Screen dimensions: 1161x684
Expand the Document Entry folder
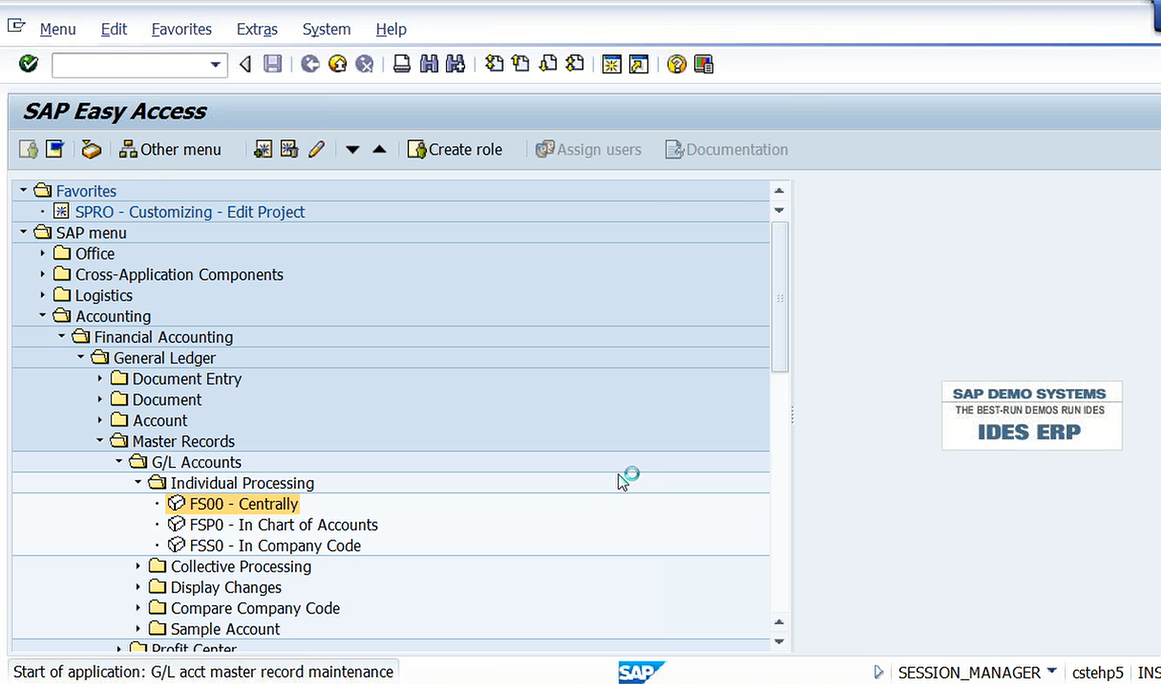click(x=100, y=378)
